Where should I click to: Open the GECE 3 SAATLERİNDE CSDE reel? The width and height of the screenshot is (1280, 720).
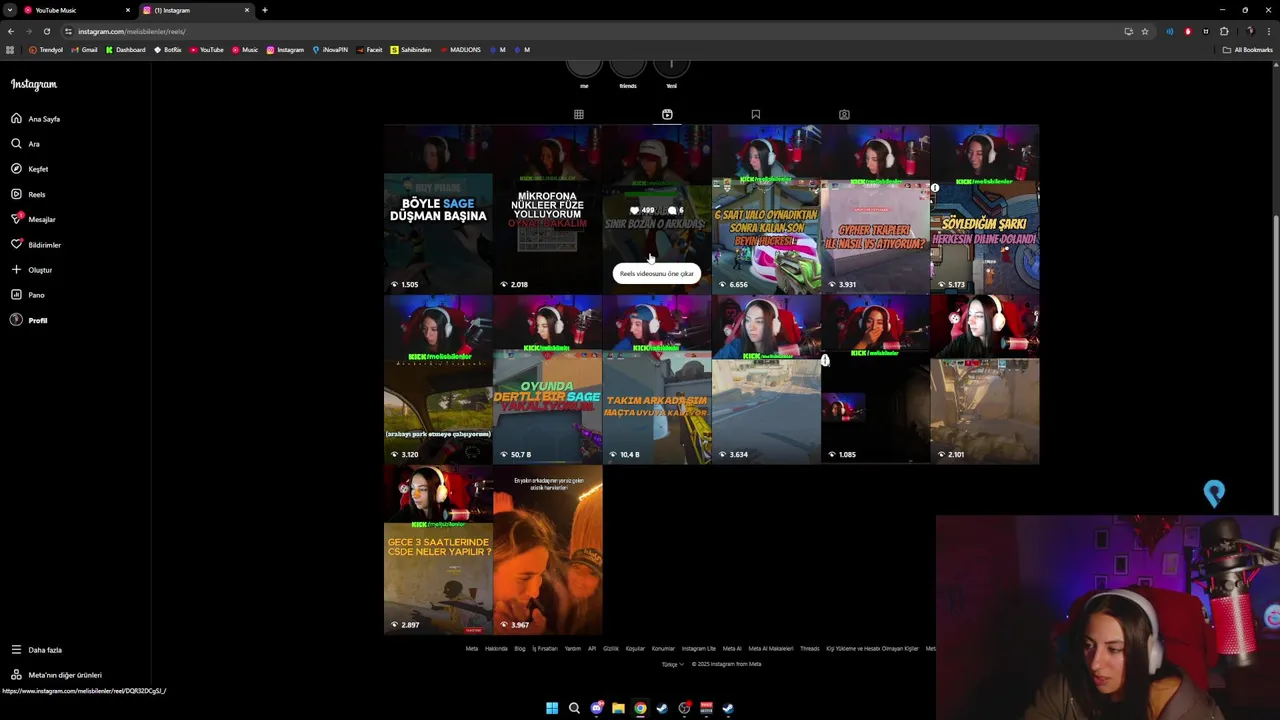[438, 550]
